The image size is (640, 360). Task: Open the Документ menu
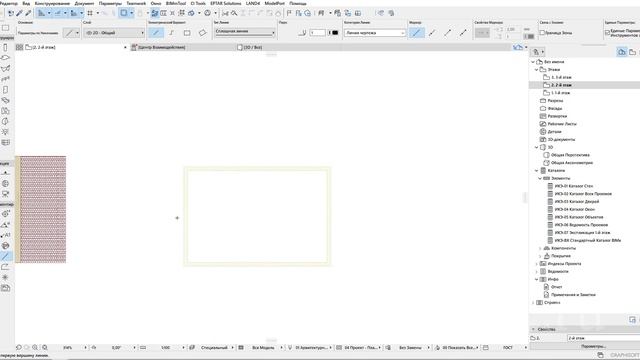coord(84,3)
